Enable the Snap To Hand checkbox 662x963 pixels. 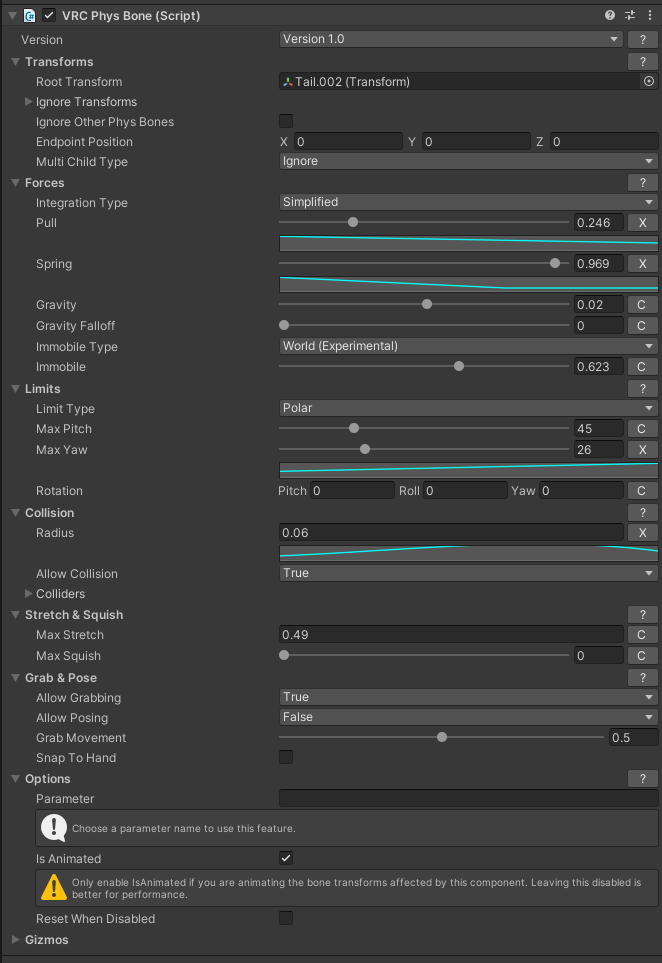point(286,757)
